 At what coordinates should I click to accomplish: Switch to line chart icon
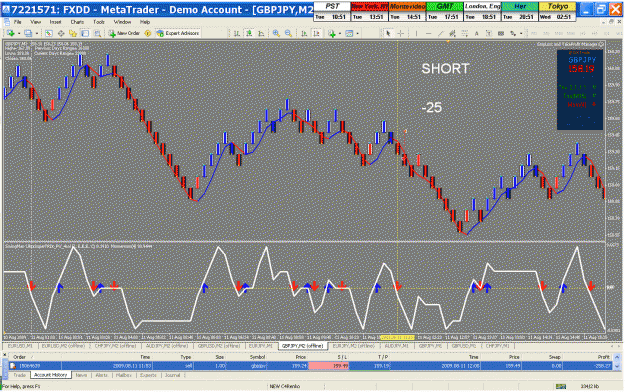pyautogui.click(x=261, y=33)
